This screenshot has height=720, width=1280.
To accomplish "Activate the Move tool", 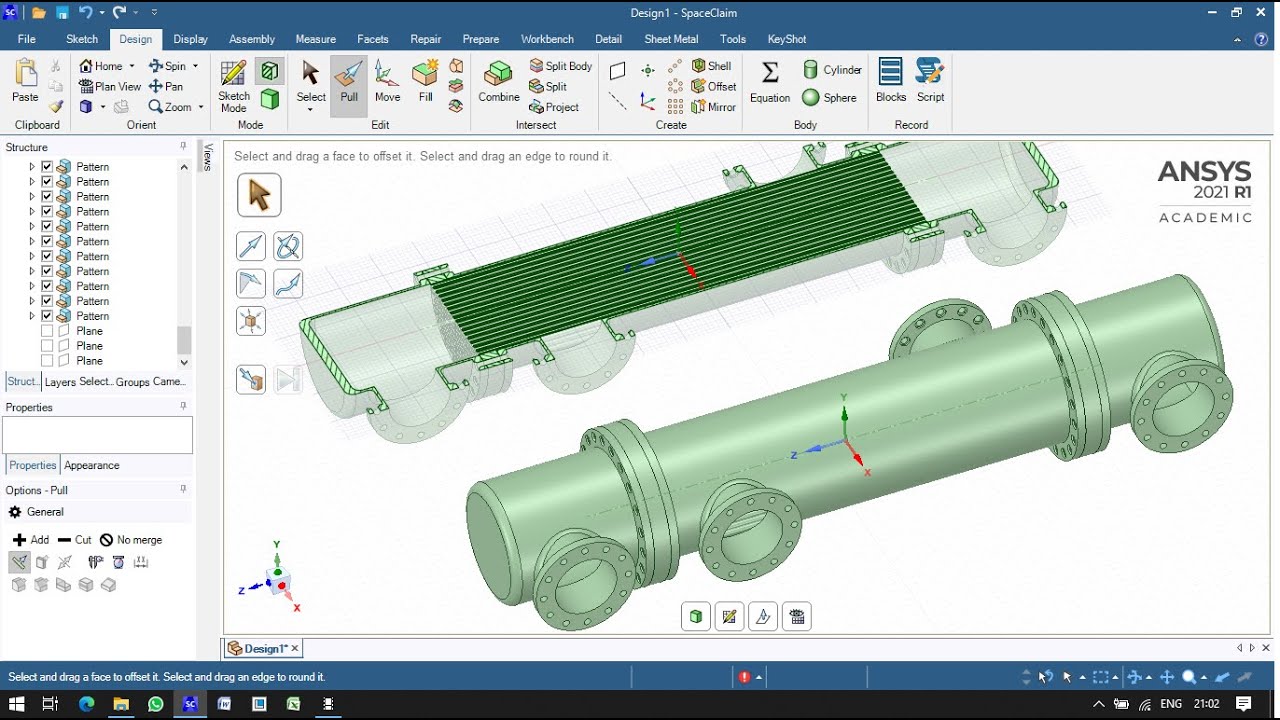I will (387, 82).
